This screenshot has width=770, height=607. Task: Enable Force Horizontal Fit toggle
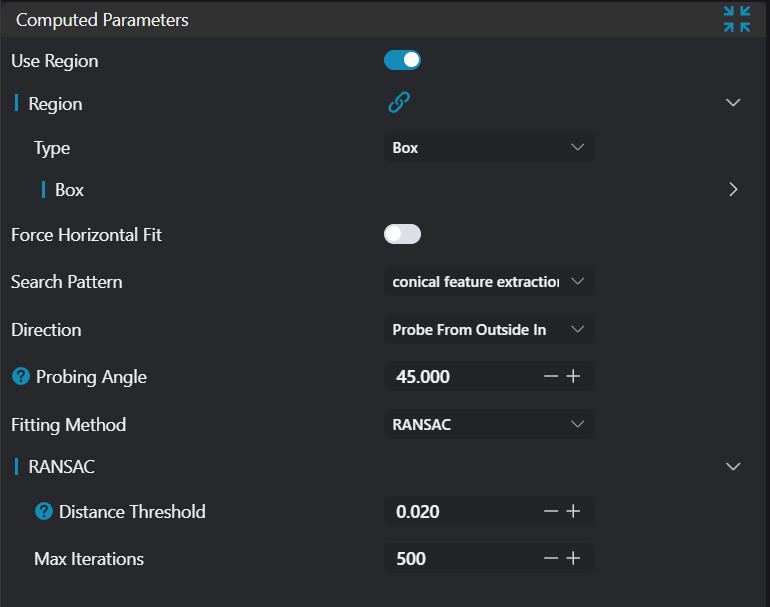click(x=402, y=234)
